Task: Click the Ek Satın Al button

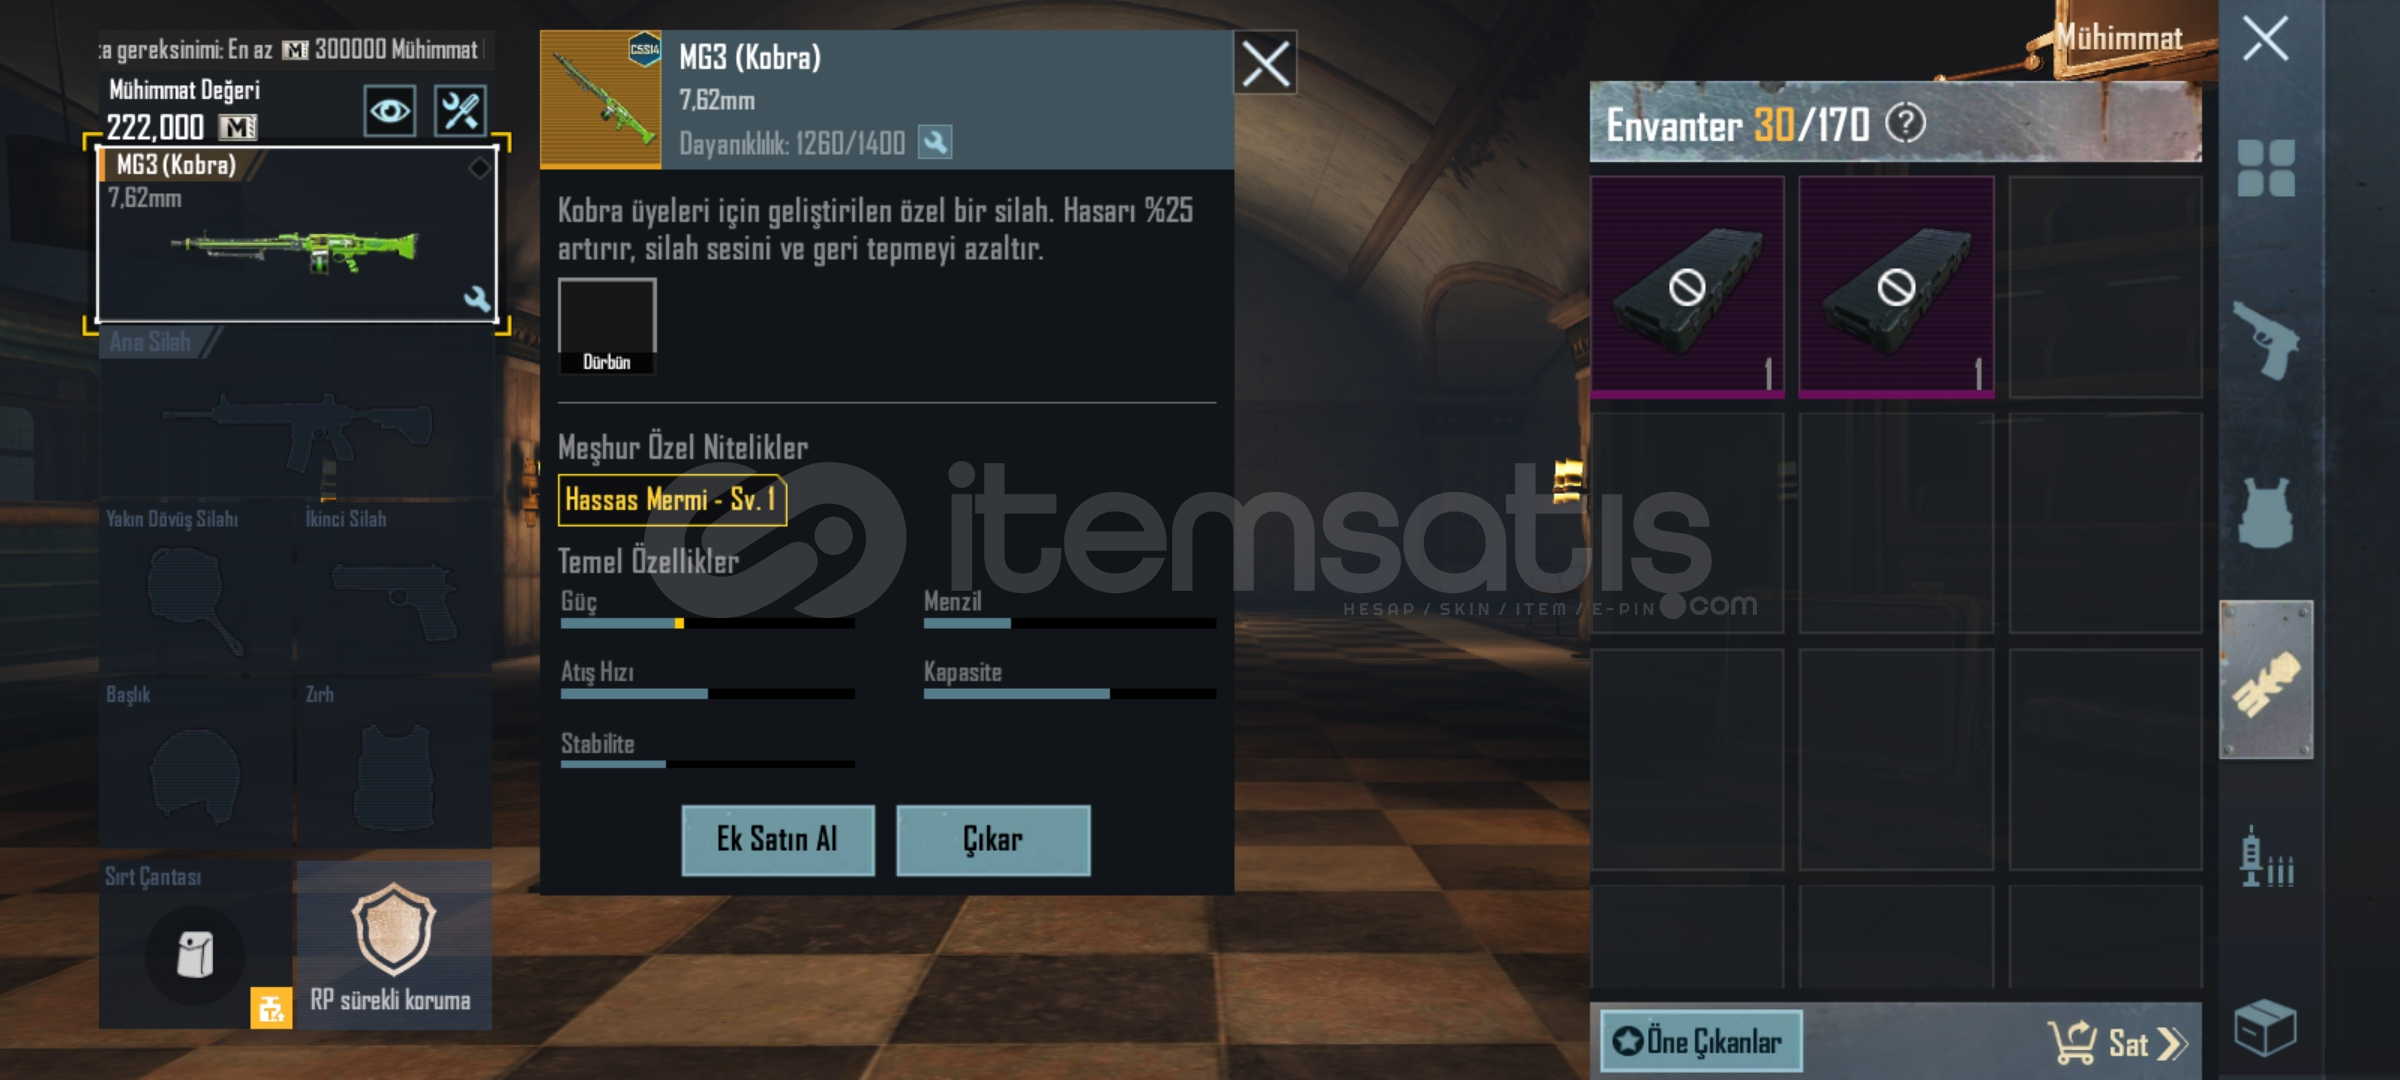Action: (778, 840)
